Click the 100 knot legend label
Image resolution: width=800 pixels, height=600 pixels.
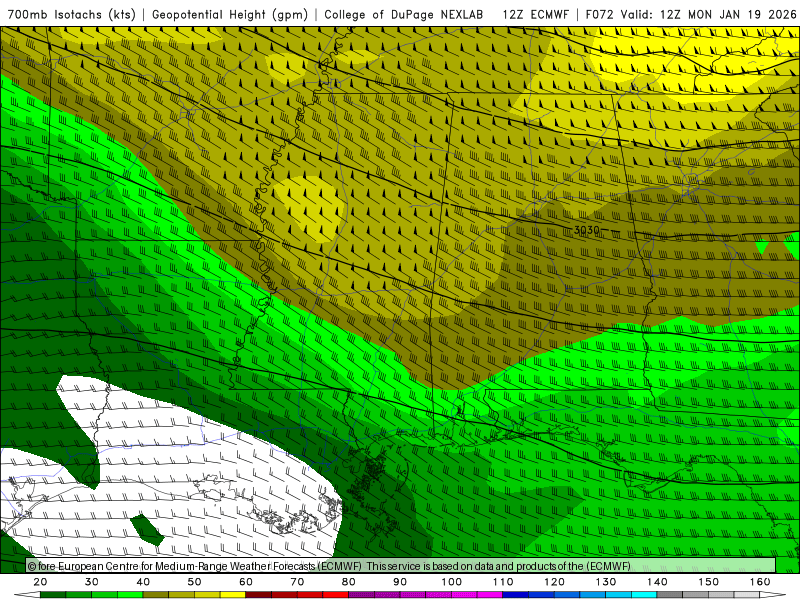pos(452,582)
